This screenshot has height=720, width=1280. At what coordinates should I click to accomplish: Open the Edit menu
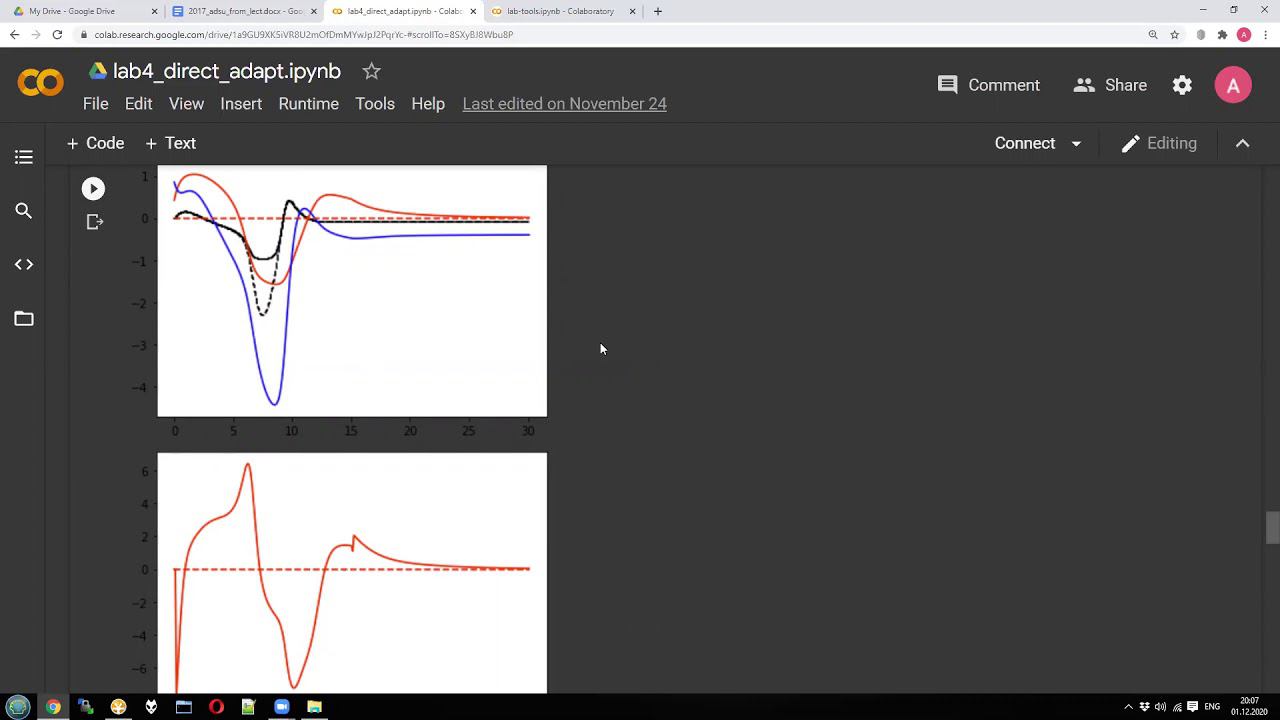[x=139, y=104]
